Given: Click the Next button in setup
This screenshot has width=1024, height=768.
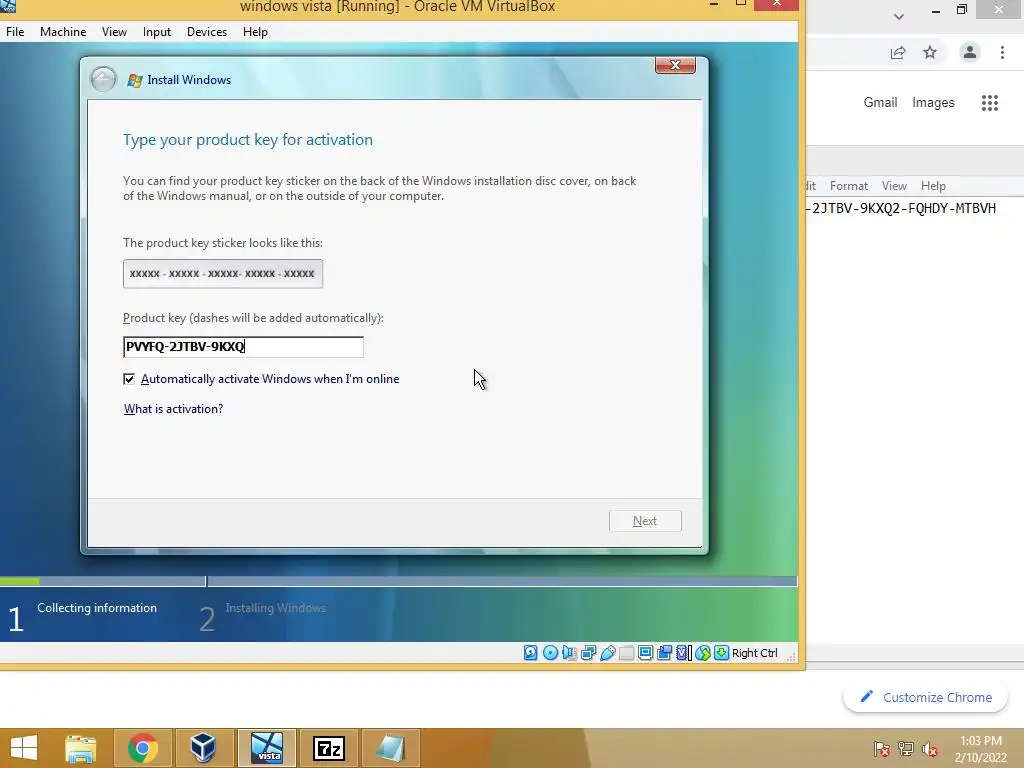Looking at the screenshot, I should 645,520.
